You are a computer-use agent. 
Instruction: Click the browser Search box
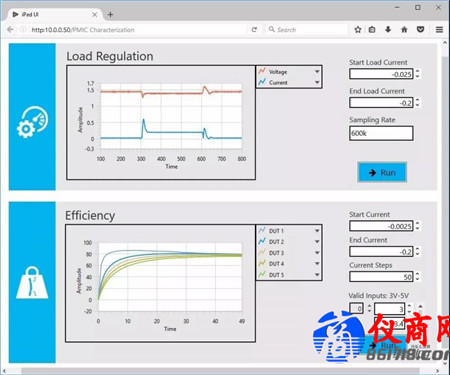tap(307, 30)
